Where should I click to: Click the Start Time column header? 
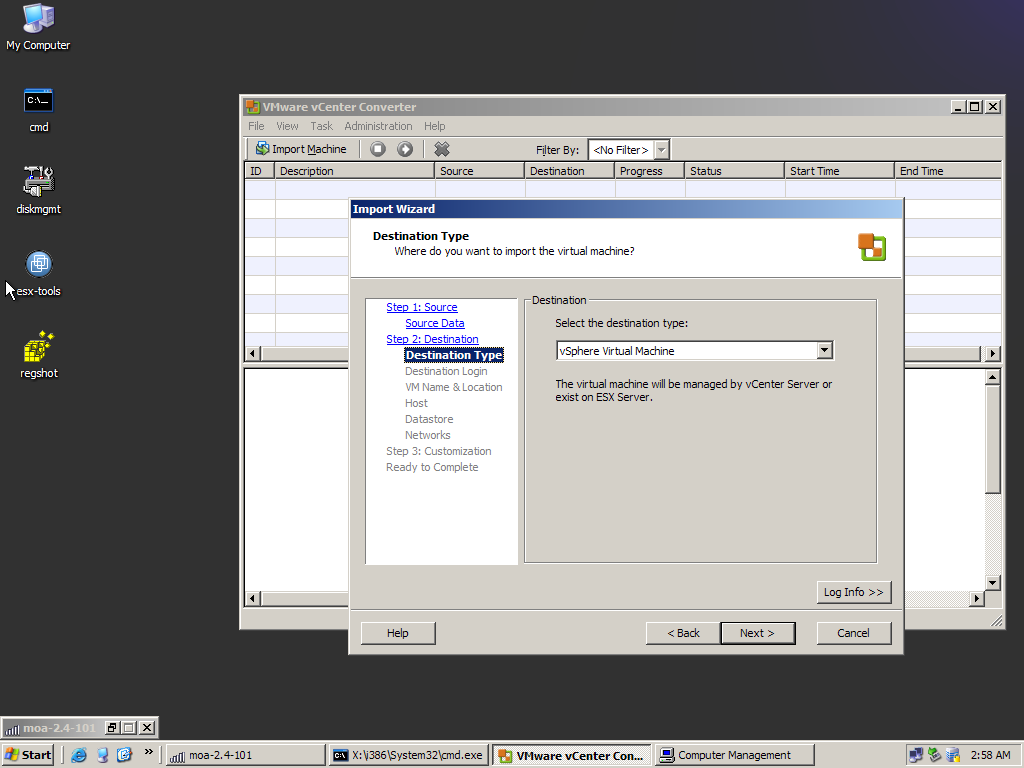click(x=839, y=171)
